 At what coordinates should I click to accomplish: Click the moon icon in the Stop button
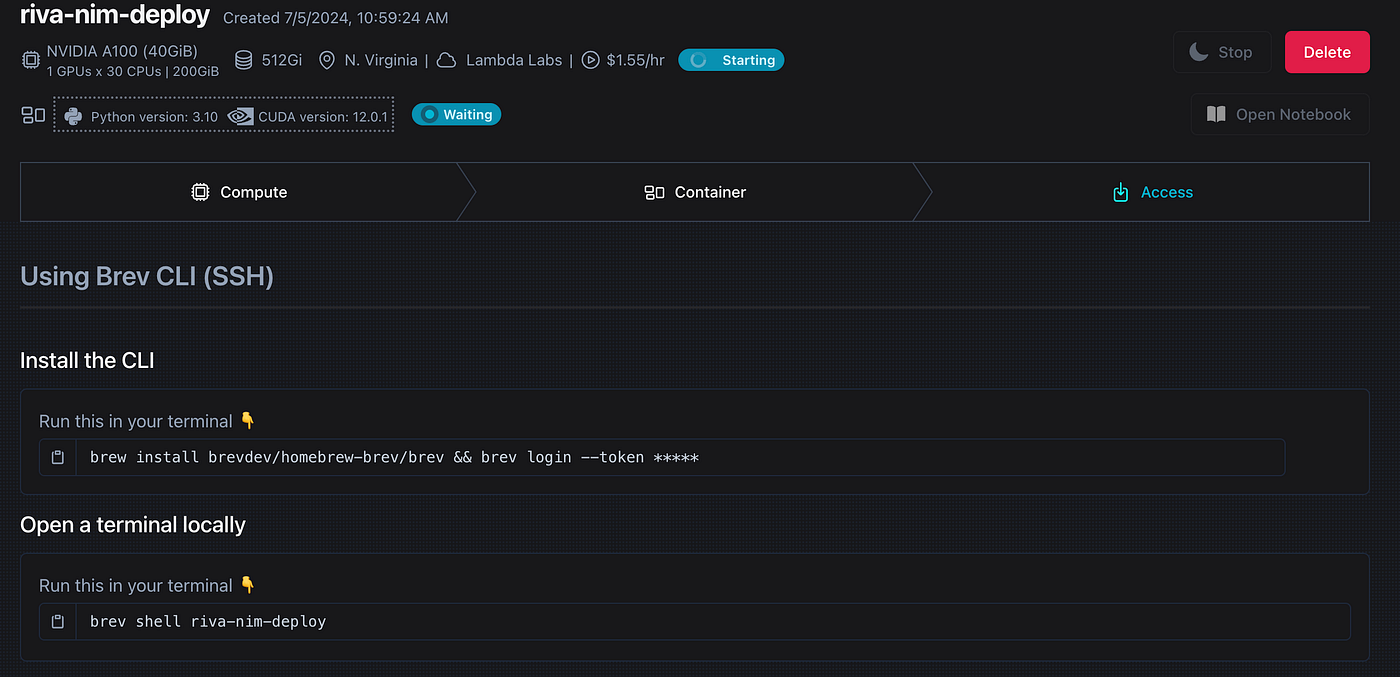tap(1198, 52)
